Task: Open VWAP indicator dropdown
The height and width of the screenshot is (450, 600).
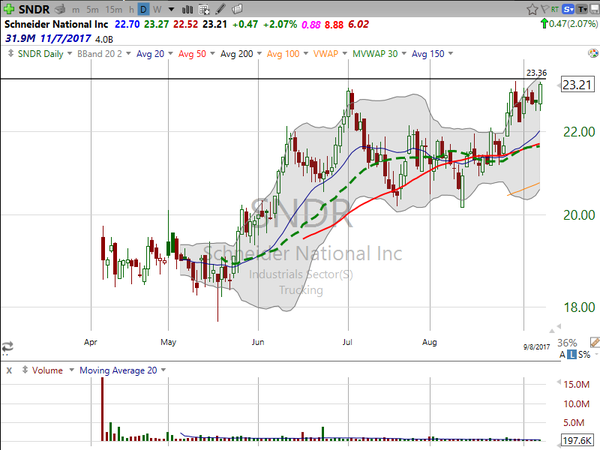Action: [344, 54]
